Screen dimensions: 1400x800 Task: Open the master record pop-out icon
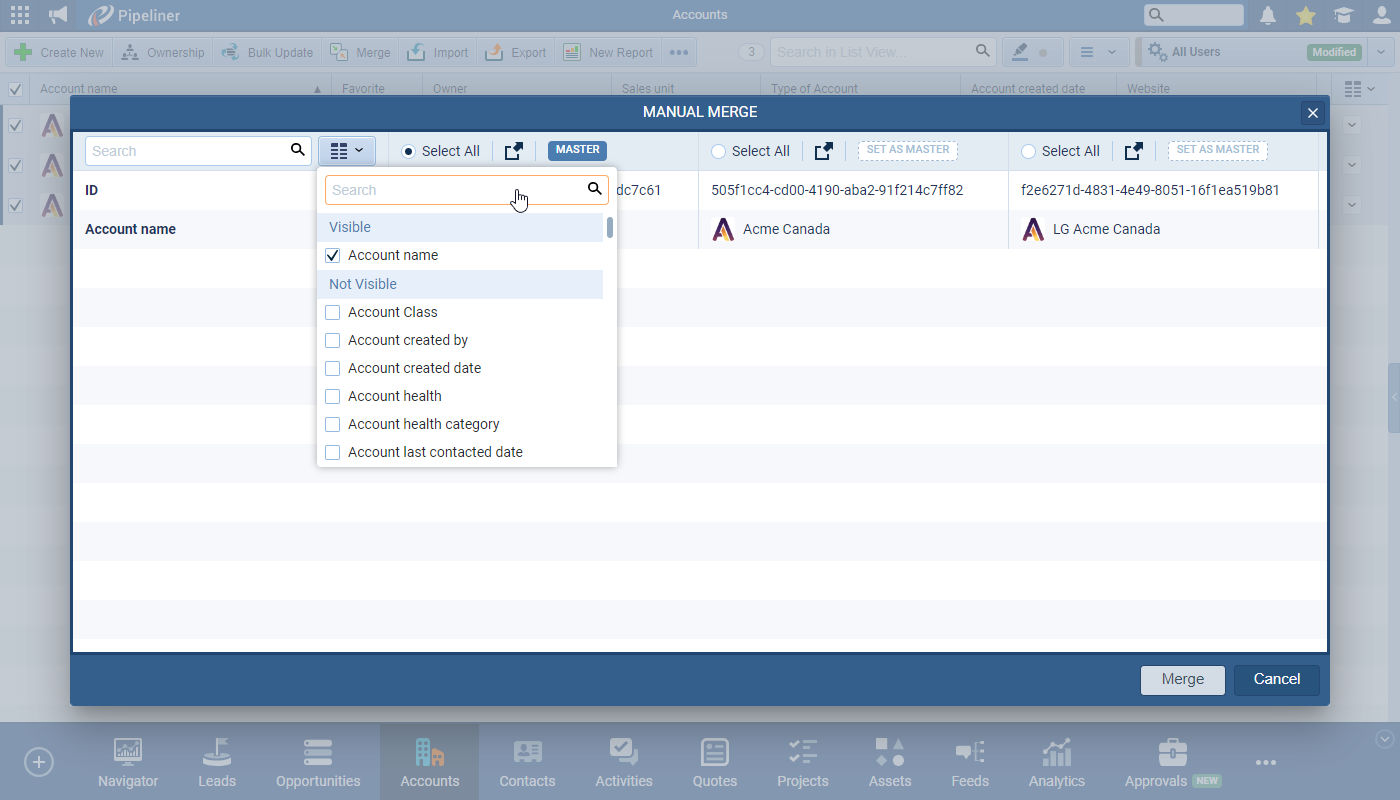pos(513,151)
